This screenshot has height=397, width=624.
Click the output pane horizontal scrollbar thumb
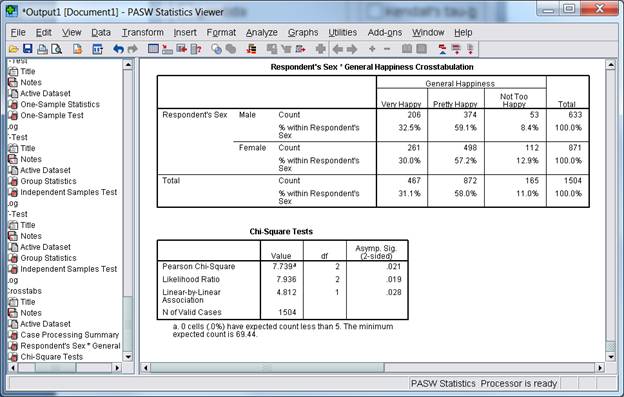coord(267,368)
